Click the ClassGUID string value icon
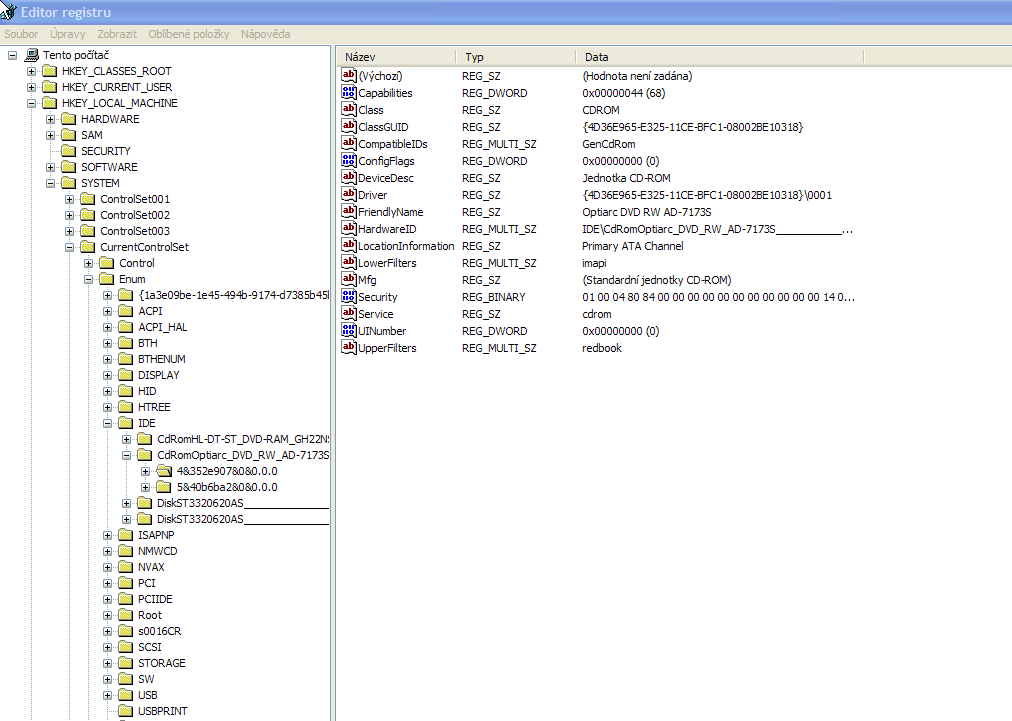Viewport: 1012px width, 721px height. tap(349, 127)
